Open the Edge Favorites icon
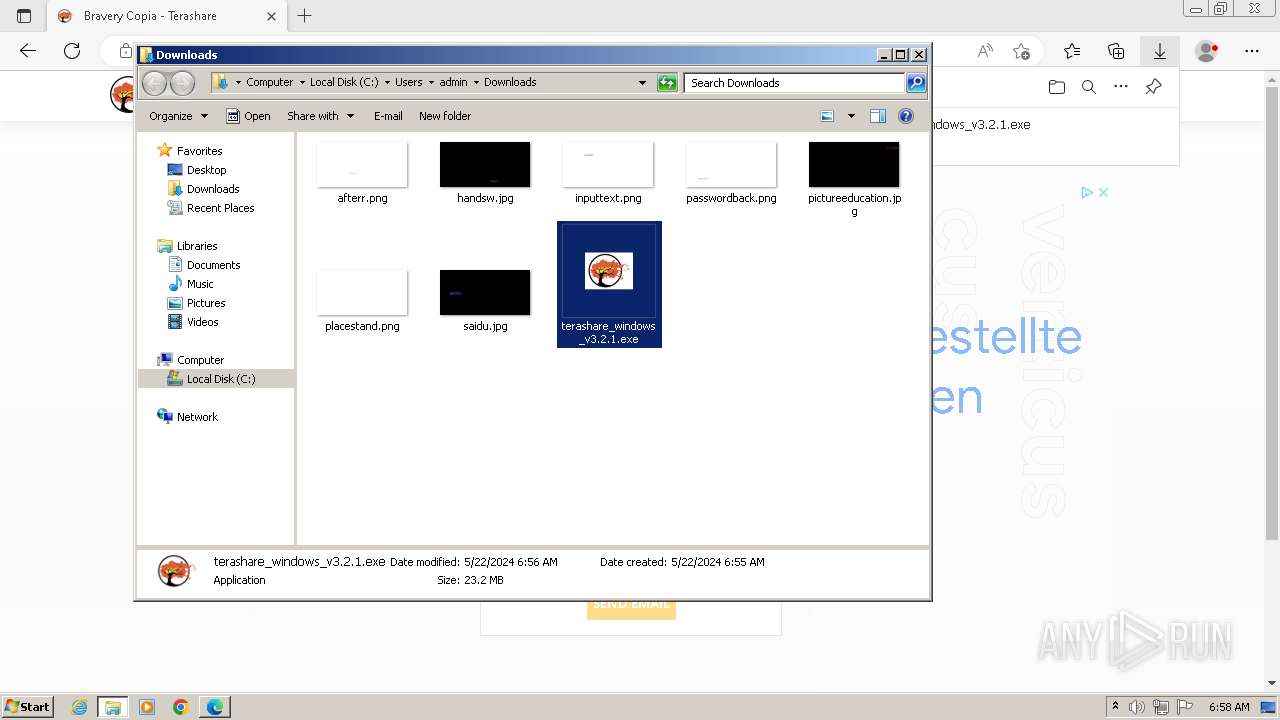1280x720 pixels. pos(1072,51)
